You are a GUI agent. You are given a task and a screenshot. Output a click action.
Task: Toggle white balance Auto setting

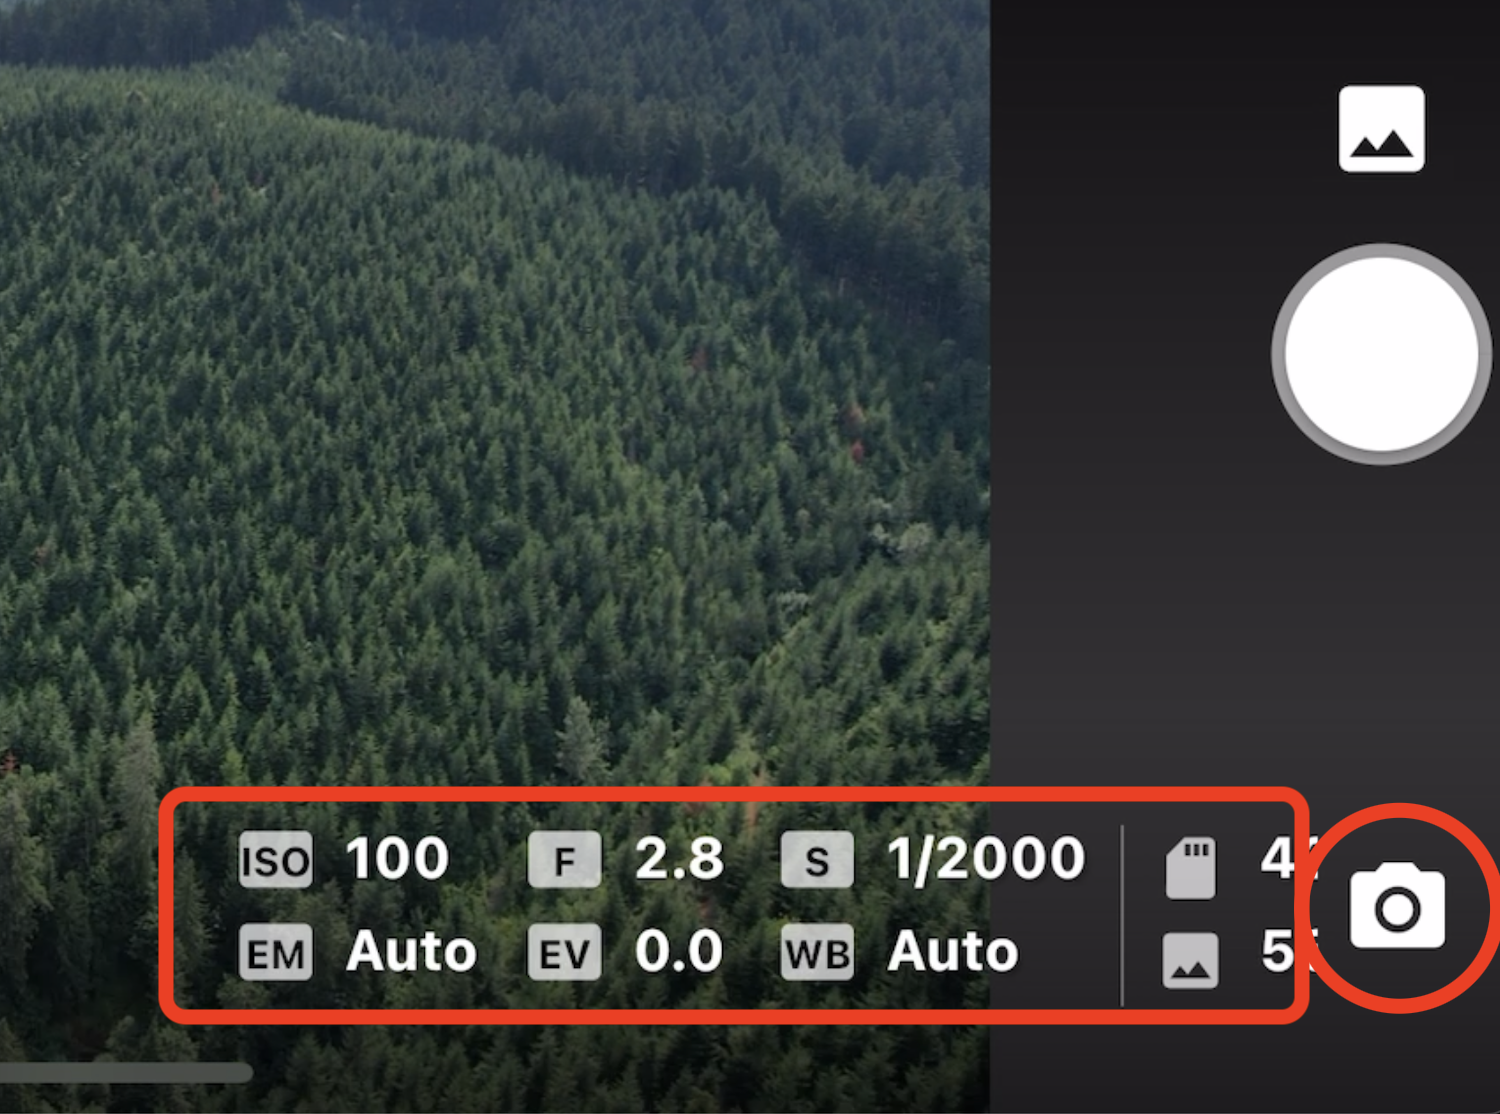[953, 951]
